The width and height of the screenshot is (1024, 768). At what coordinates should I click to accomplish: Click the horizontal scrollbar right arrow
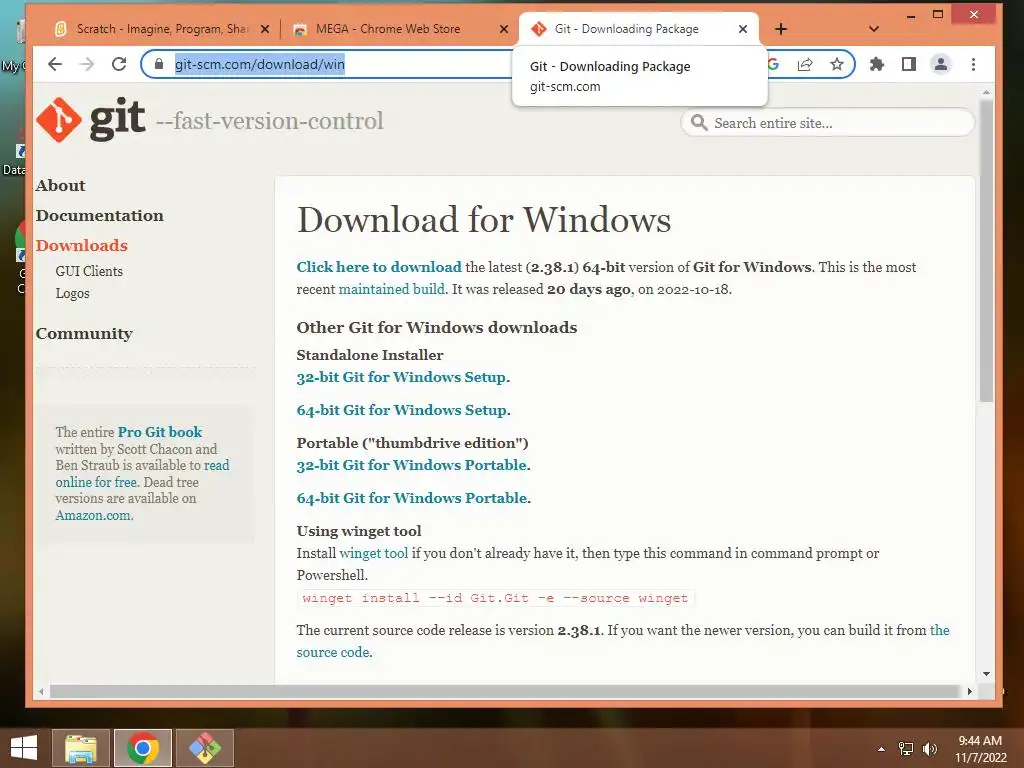tap(969, 691)
